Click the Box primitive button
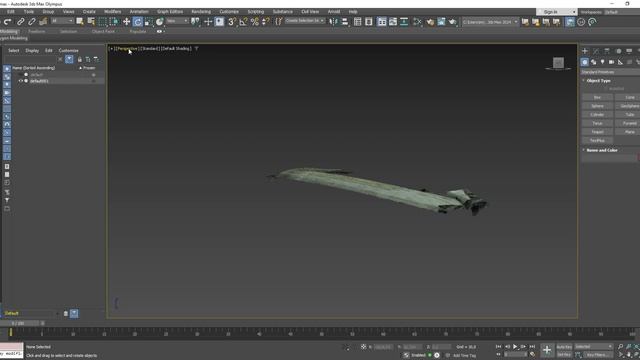This screenshot has width=640, height=360. 597,98
